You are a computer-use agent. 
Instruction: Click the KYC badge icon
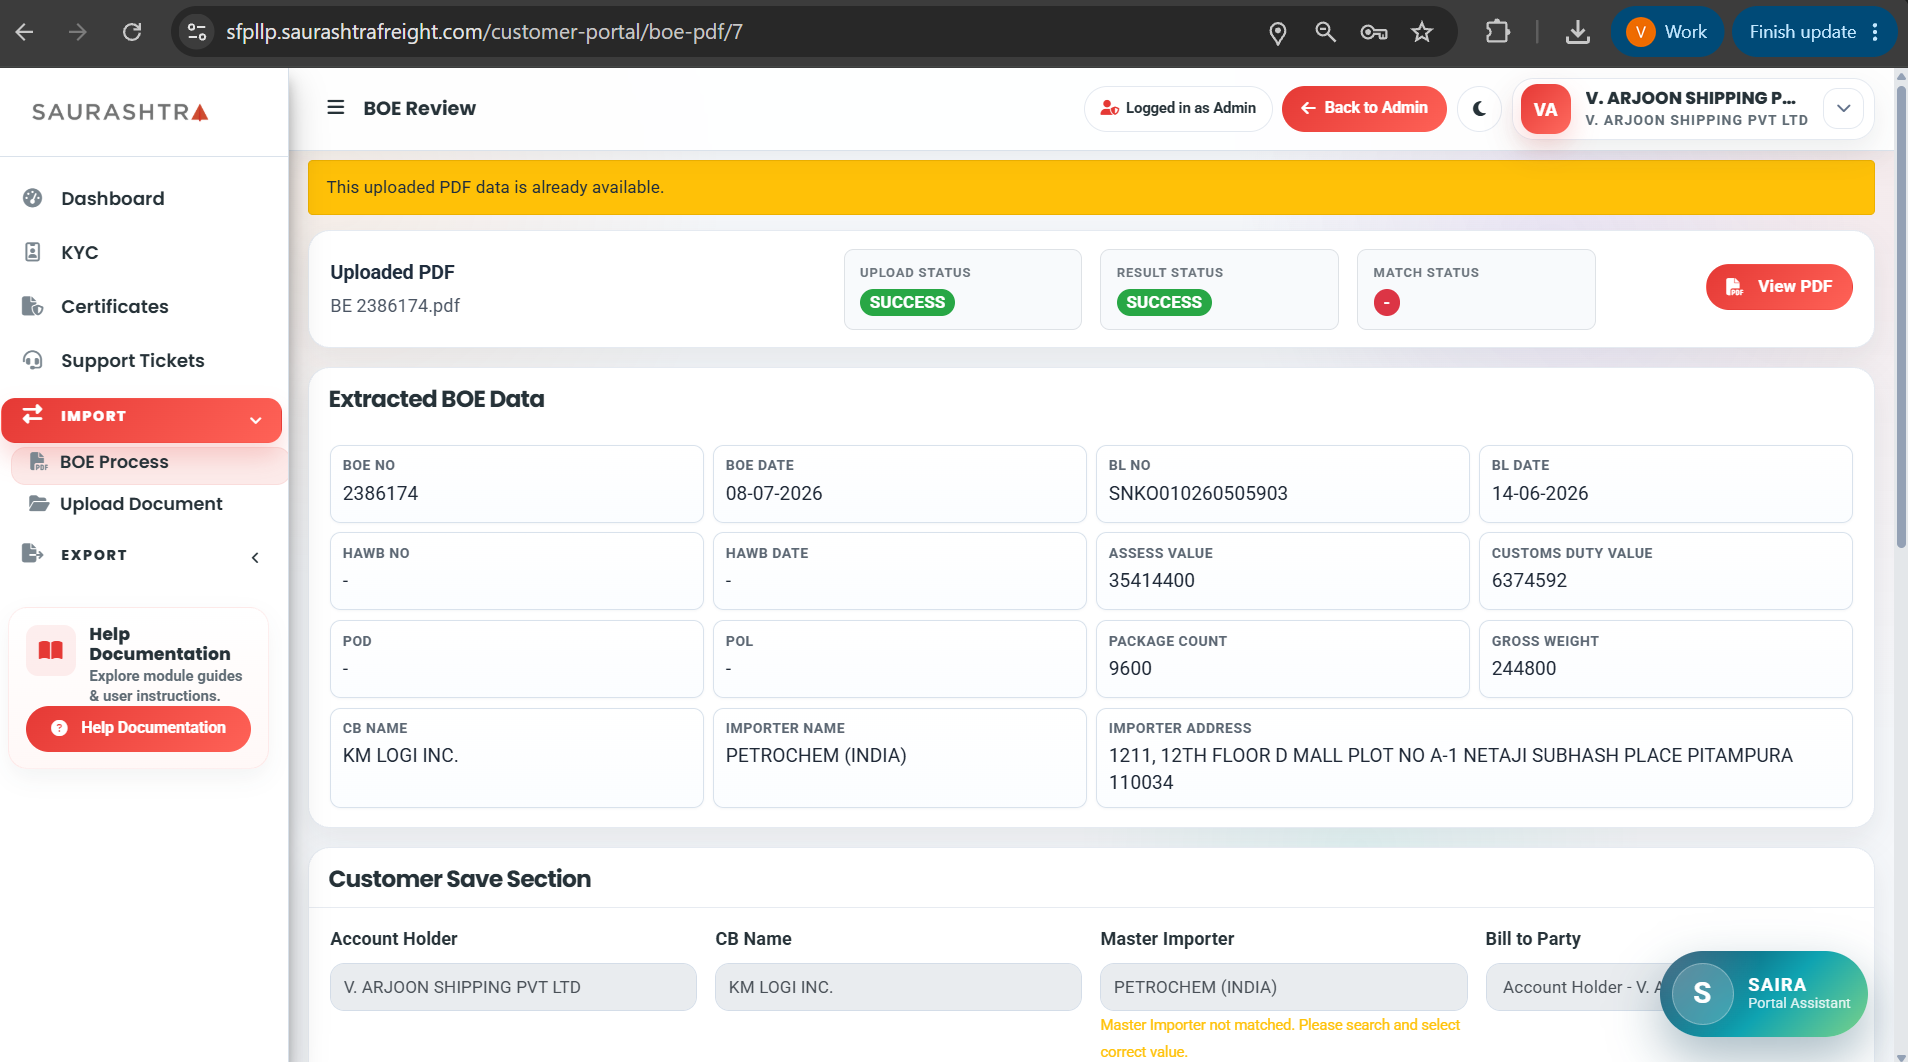33,252
